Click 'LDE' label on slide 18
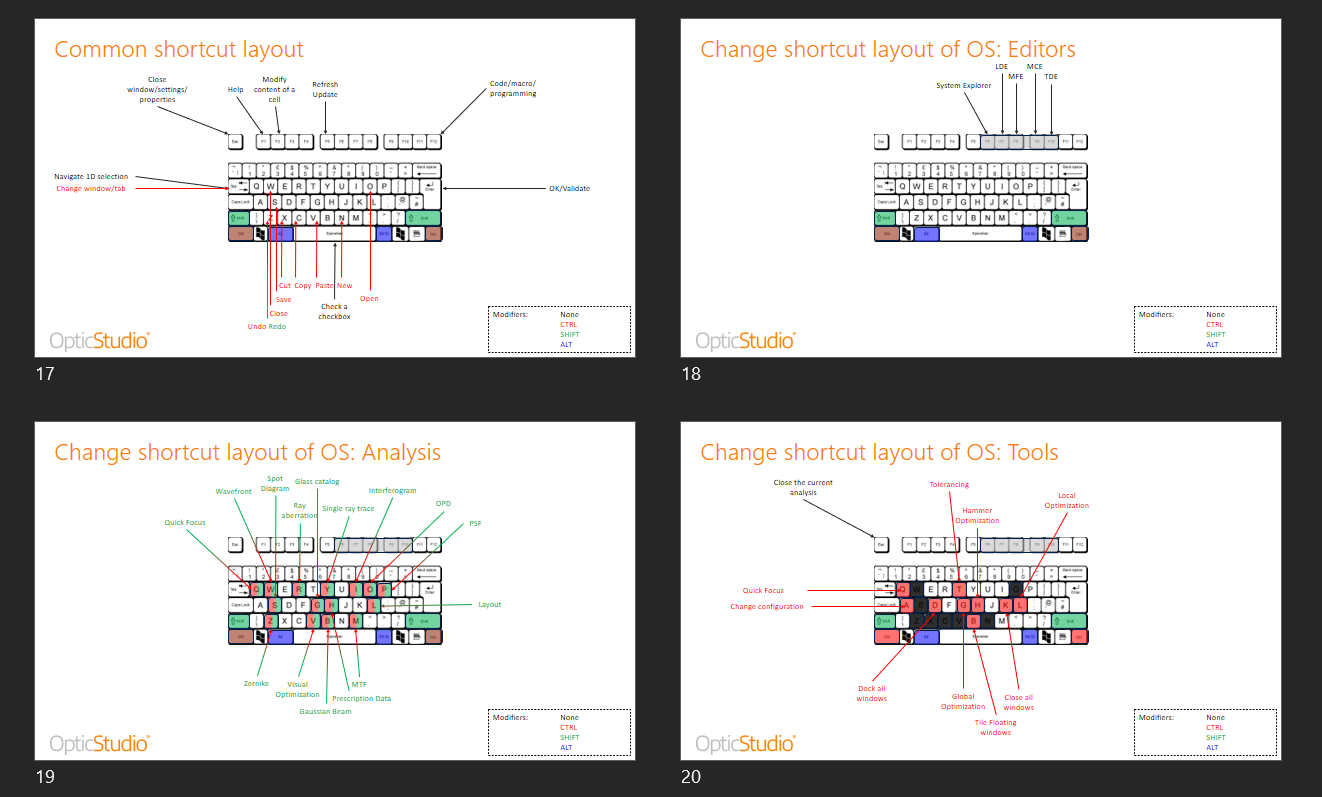This screenshot has width=1322, height=797. 1002,66
